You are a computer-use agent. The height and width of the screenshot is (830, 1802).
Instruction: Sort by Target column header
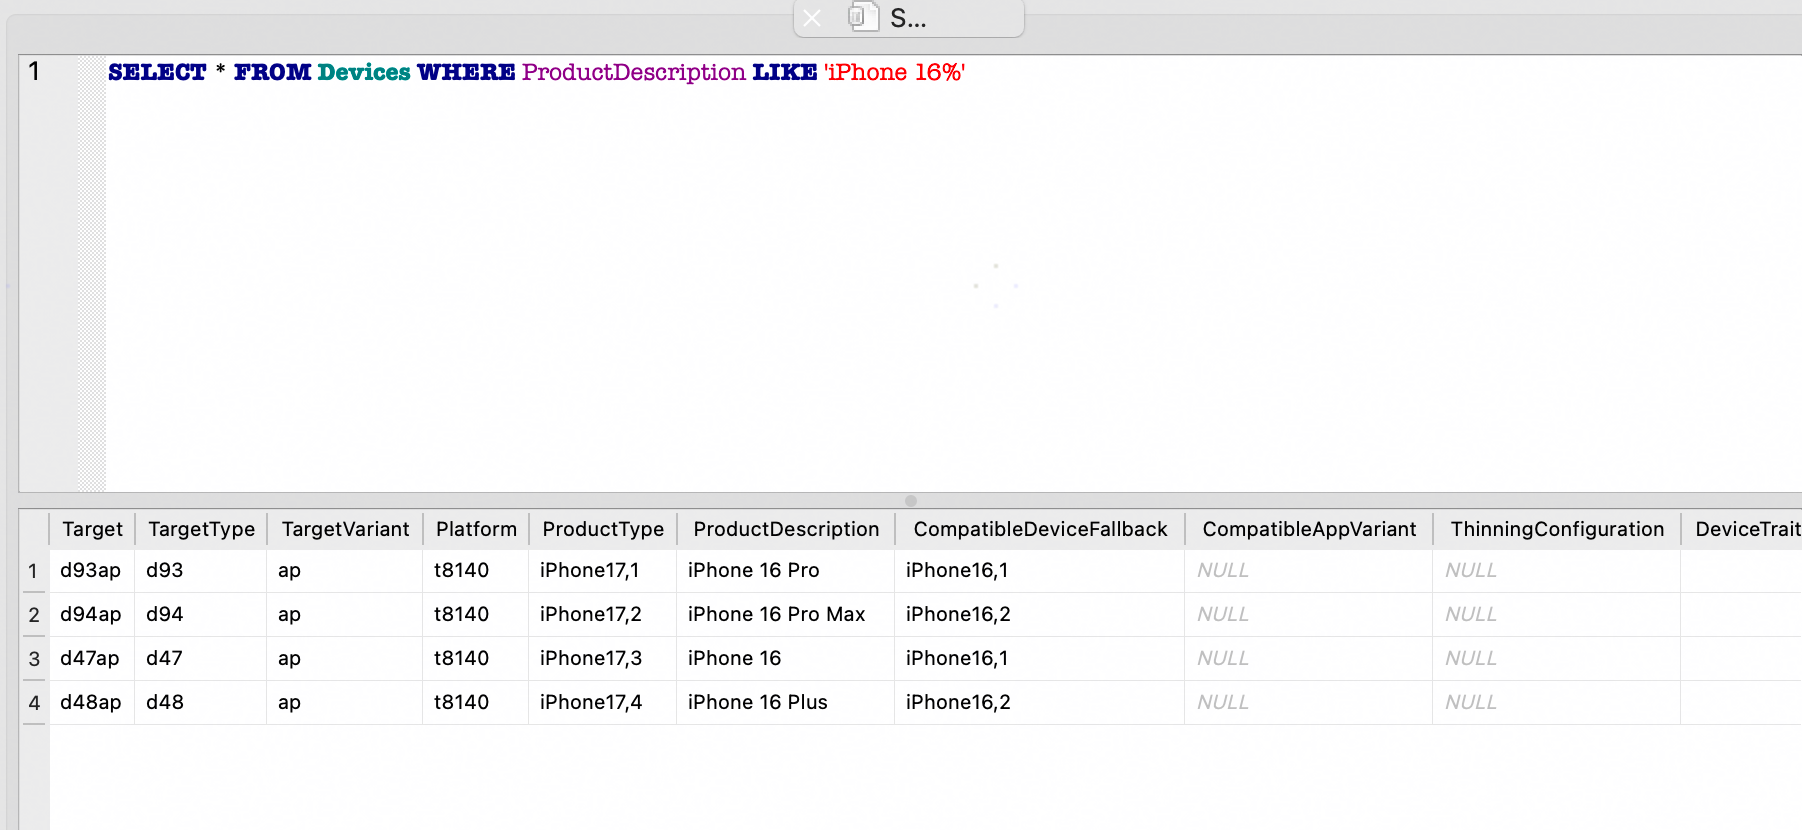coord(92,529)
